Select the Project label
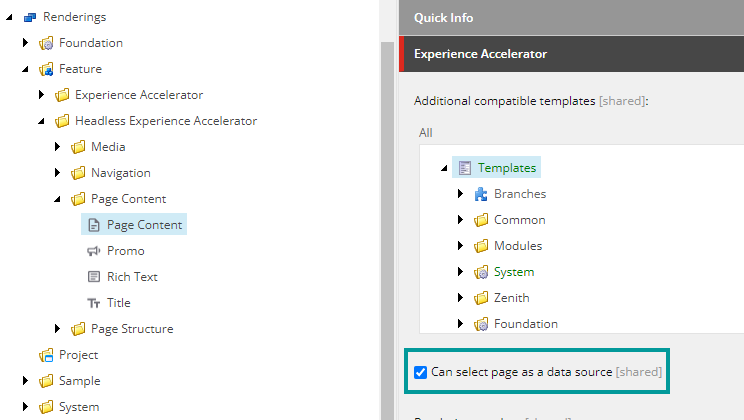This screenshot has height=420, width=744. click(x=78, y=355)
